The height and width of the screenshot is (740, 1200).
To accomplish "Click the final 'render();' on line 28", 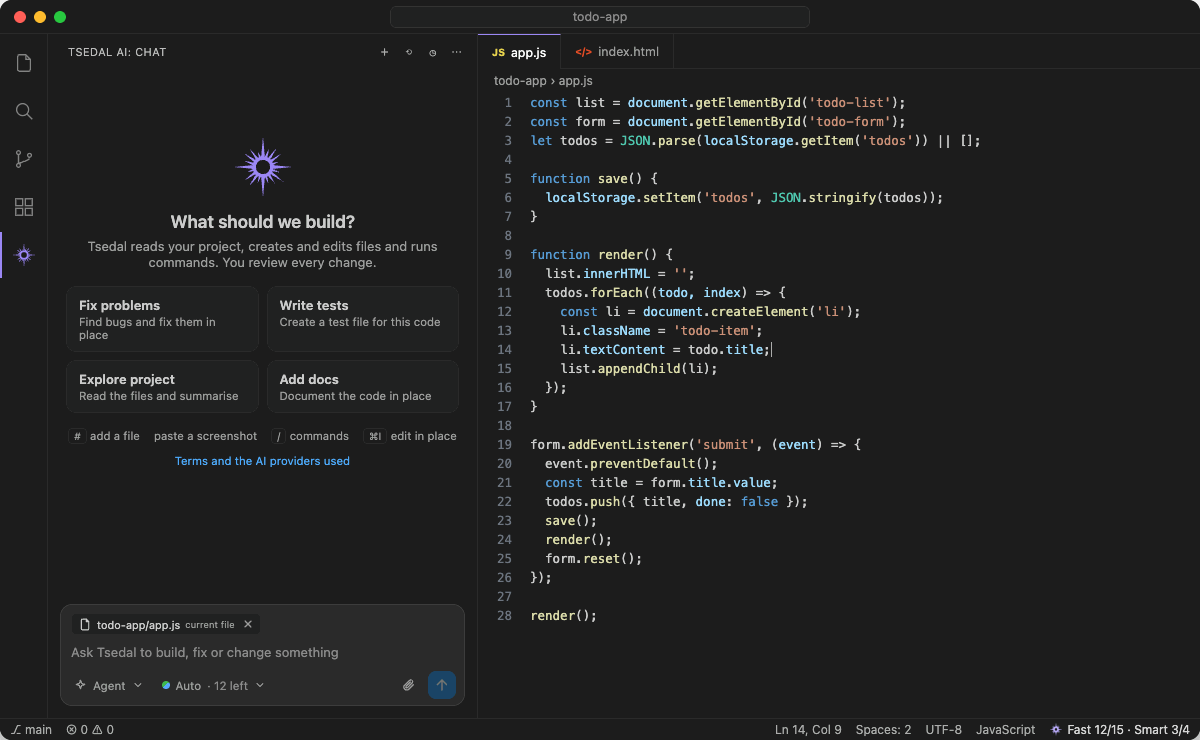I will [564, 615].
